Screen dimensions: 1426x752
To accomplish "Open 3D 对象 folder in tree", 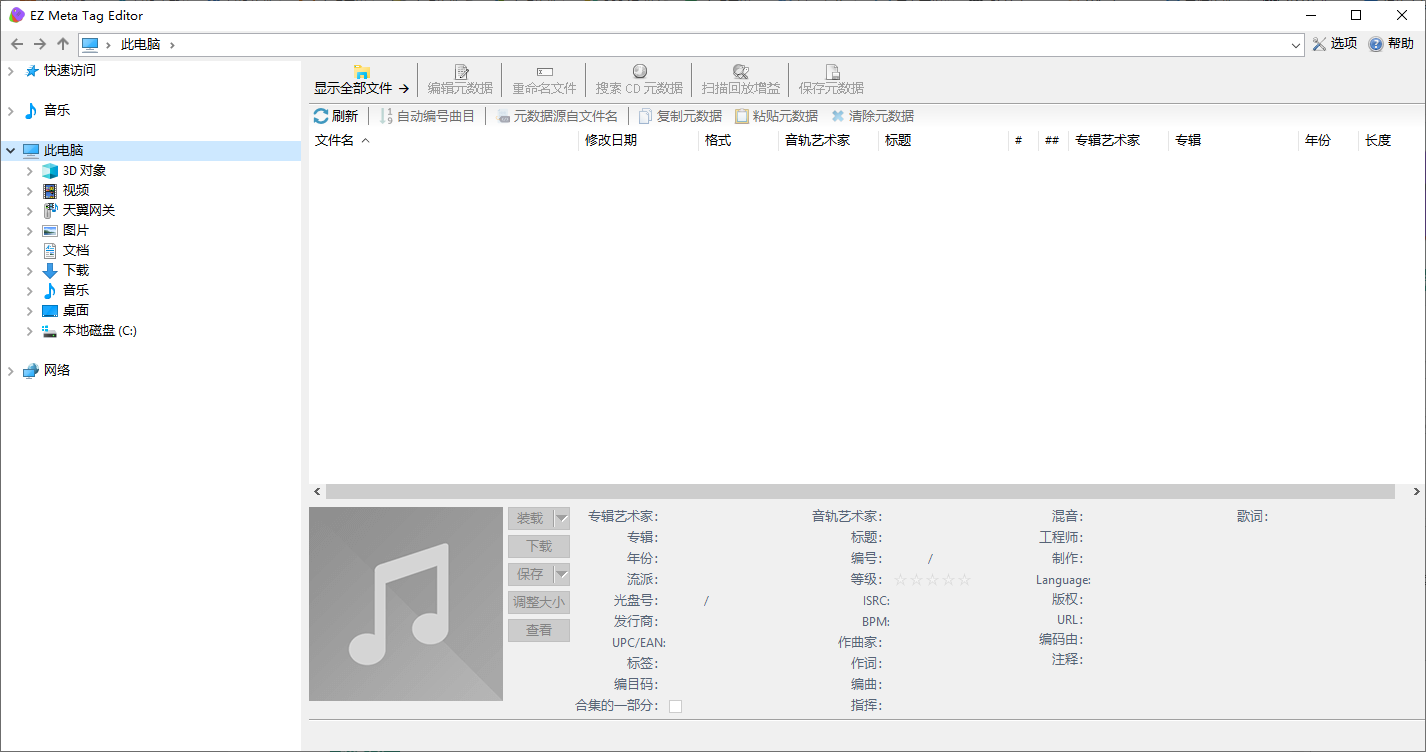I will tap(84, 171).
